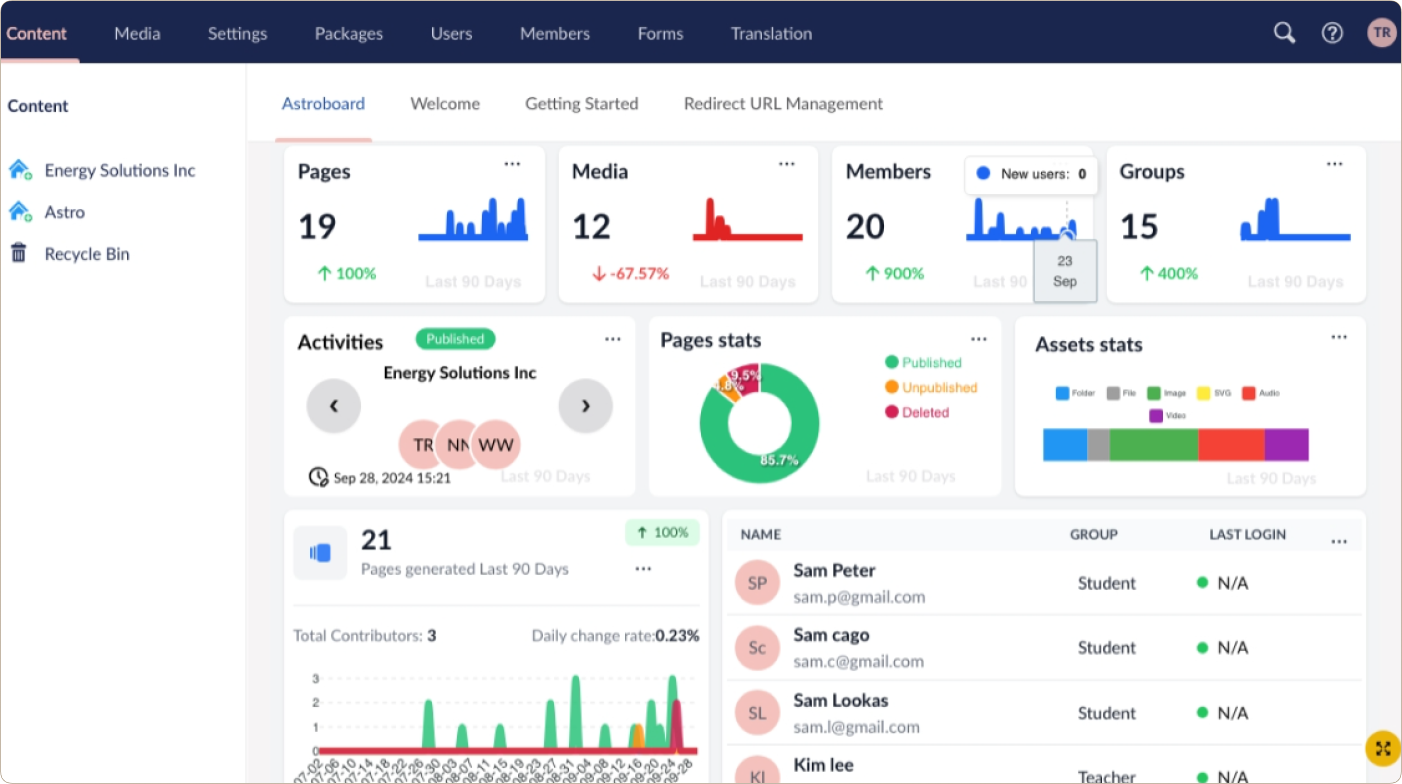Switch to the Redirect URL Management tab
1402x784 pixels.
point(783,104)
